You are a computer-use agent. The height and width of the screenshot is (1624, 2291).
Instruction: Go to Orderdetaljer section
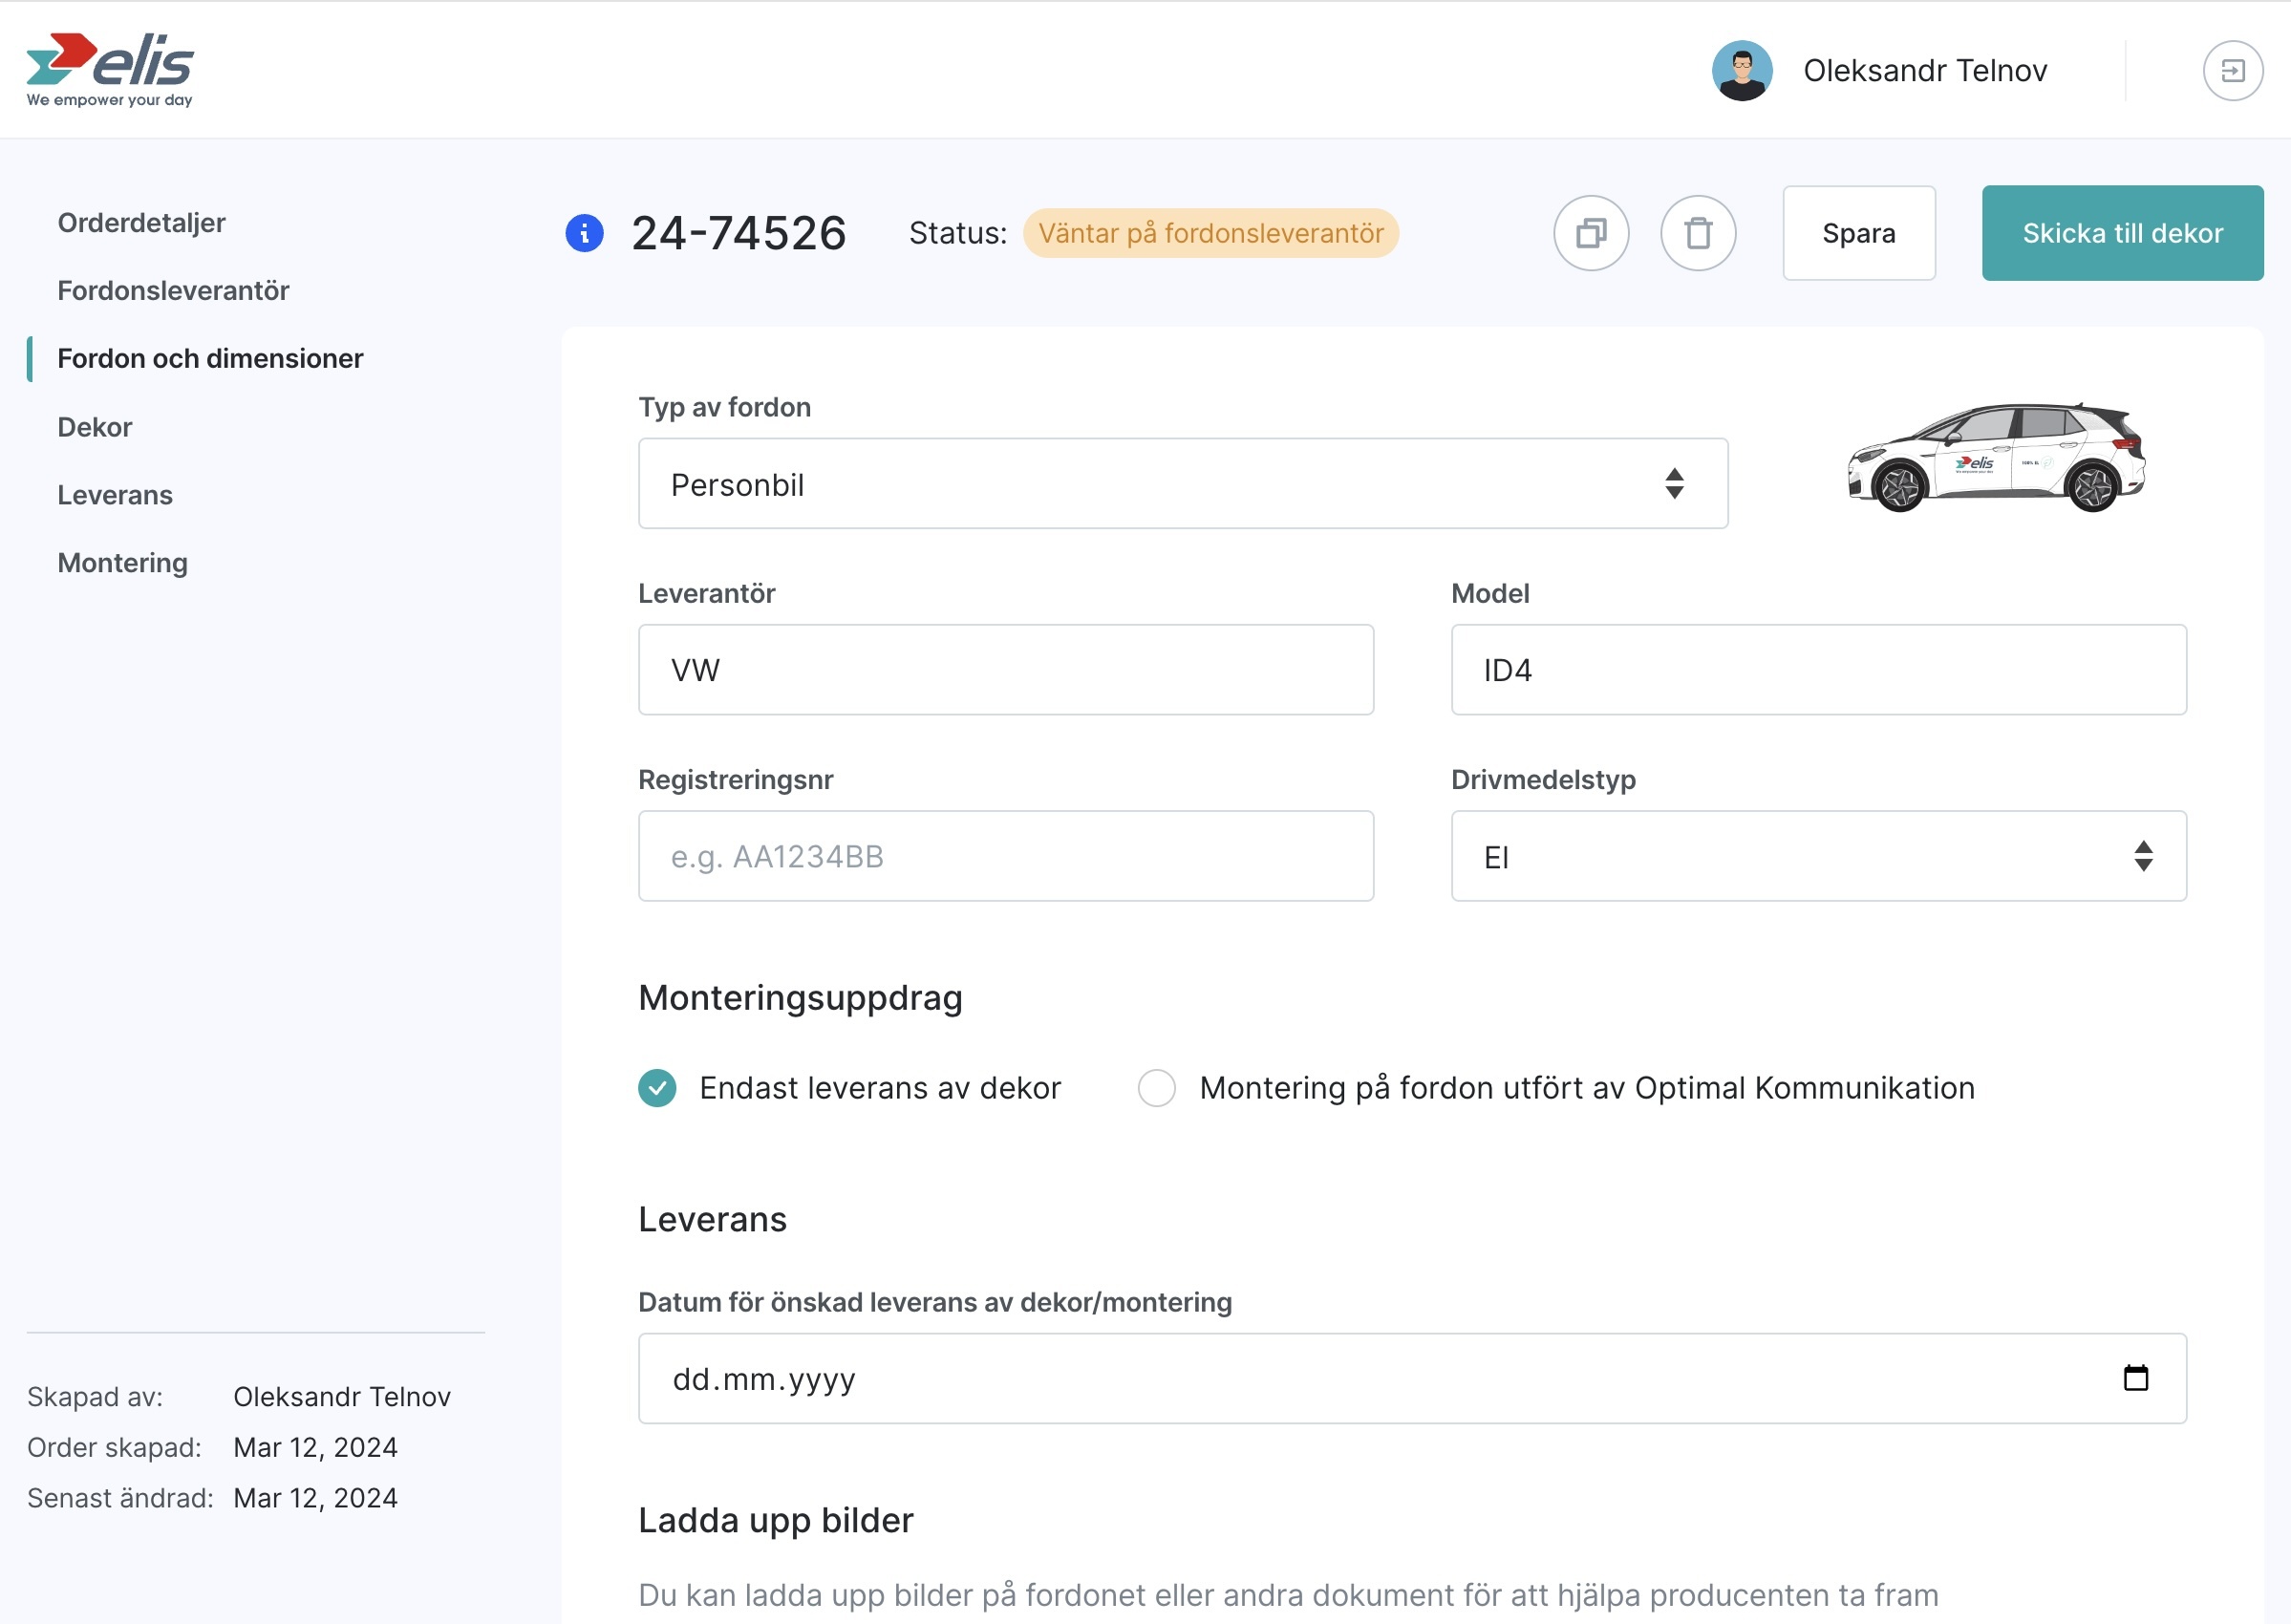pos(141,222)
